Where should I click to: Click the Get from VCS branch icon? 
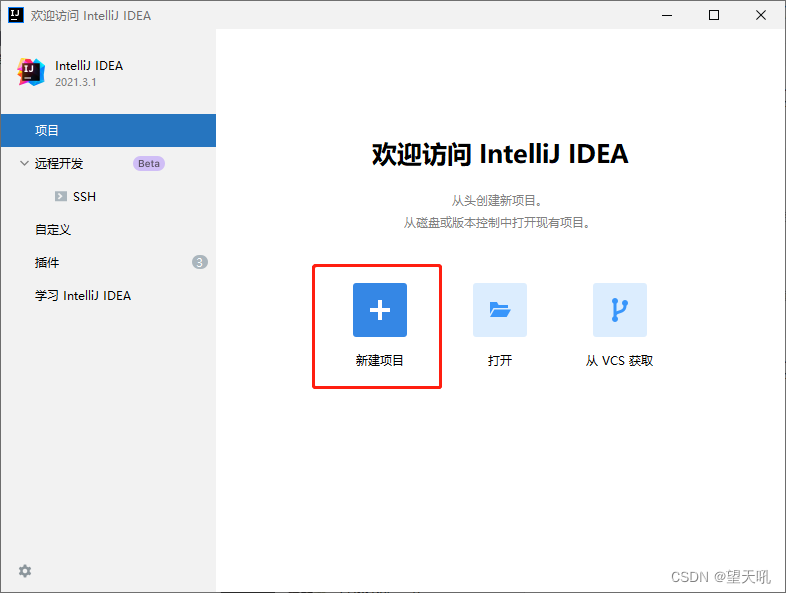tap(620, 310)
